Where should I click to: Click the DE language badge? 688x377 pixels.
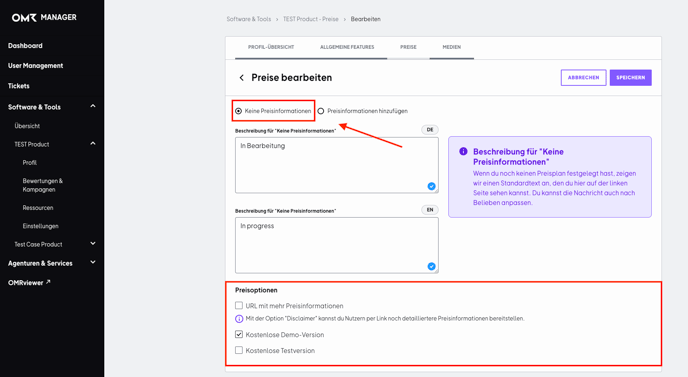430,129
